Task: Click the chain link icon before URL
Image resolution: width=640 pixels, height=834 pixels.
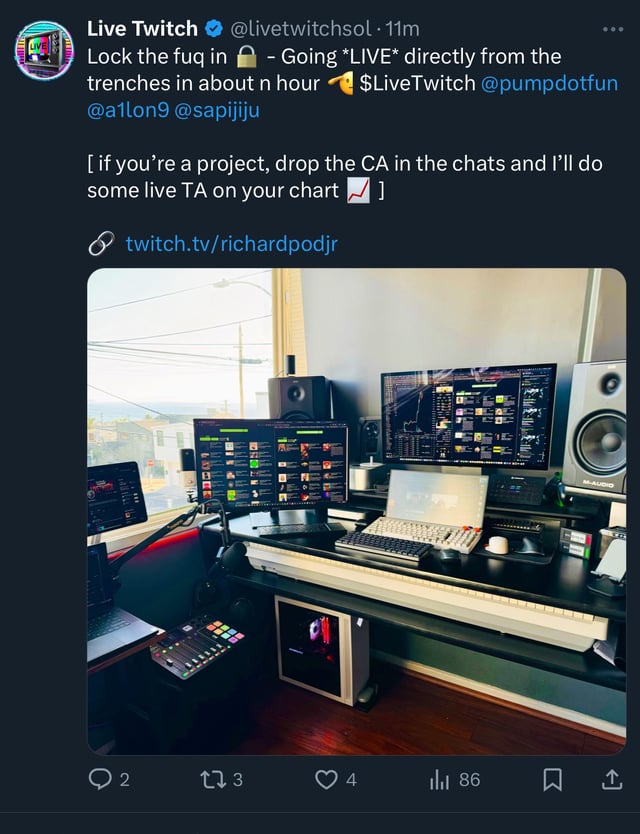Action: point(101,243)
